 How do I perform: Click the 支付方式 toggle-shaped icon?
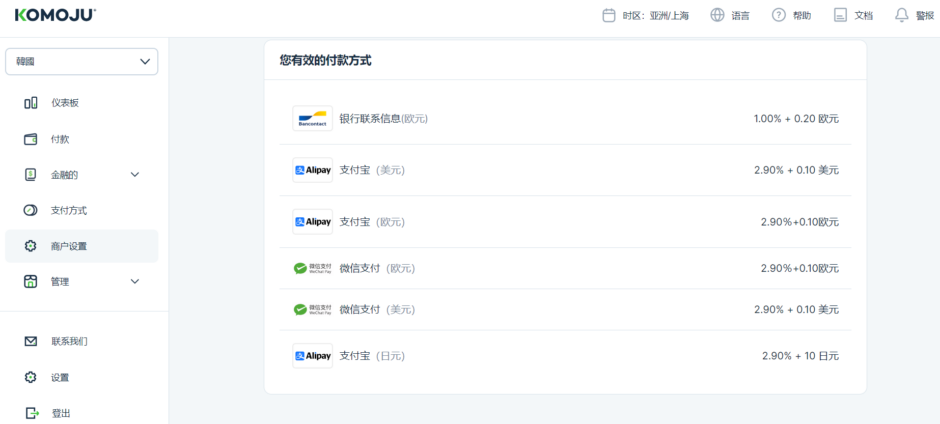click(x=30, y=210)
